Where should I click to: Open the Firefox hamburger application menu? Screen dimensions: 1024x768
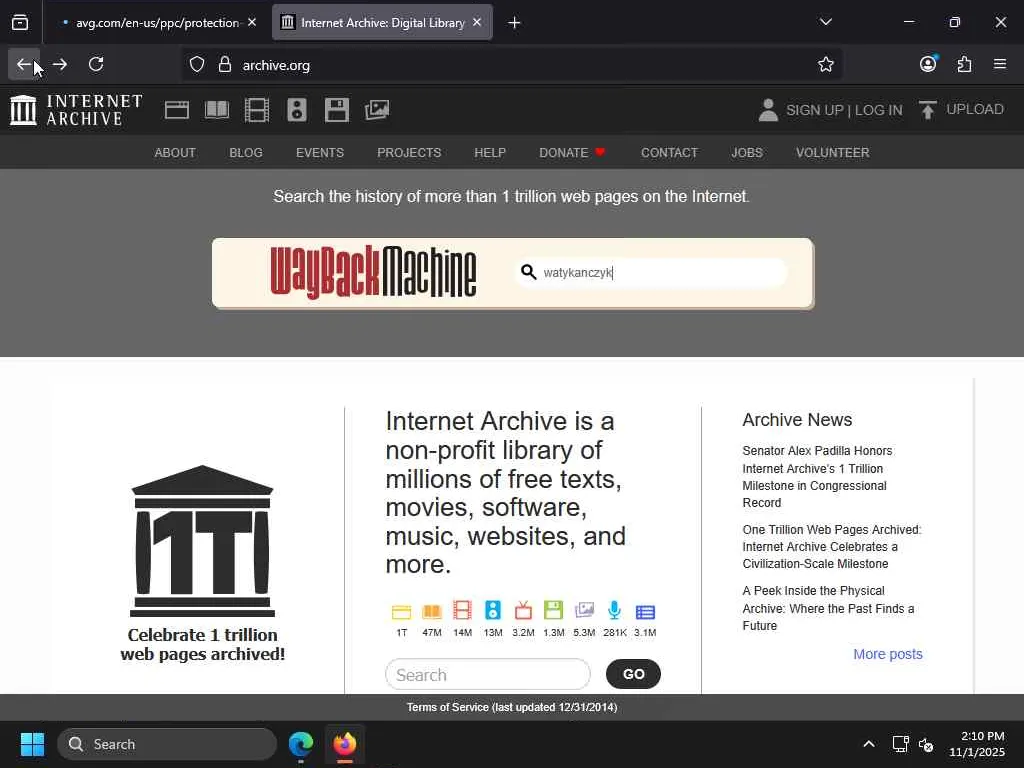(x=1000, y=64)
